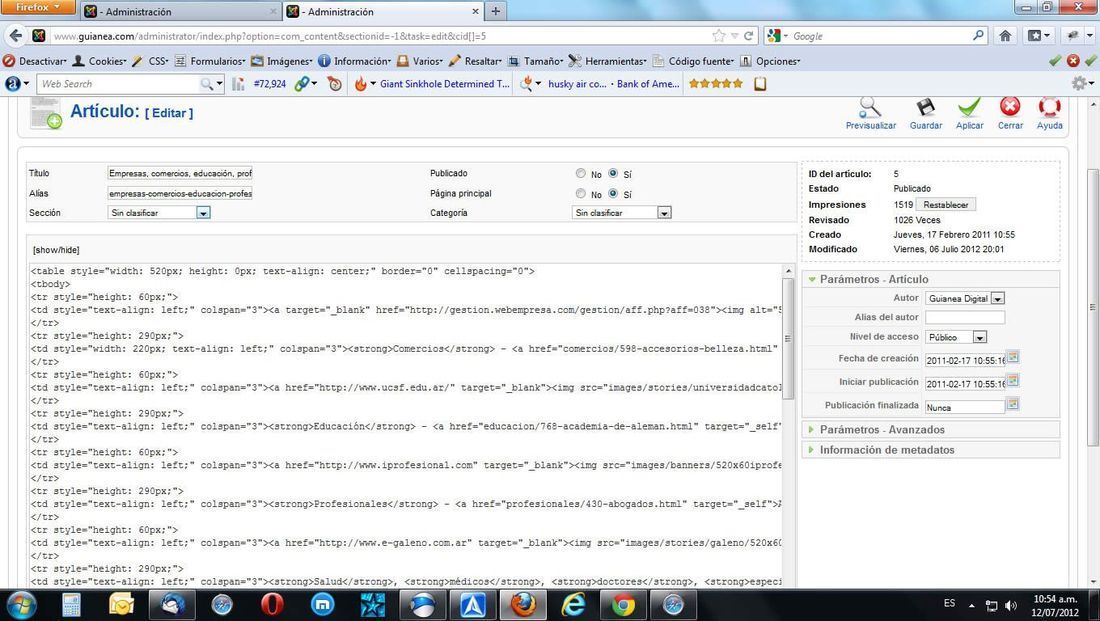Set Publicado to No
The height and width of the screenshot is (621, 1100).
click(x=581, y=174)
